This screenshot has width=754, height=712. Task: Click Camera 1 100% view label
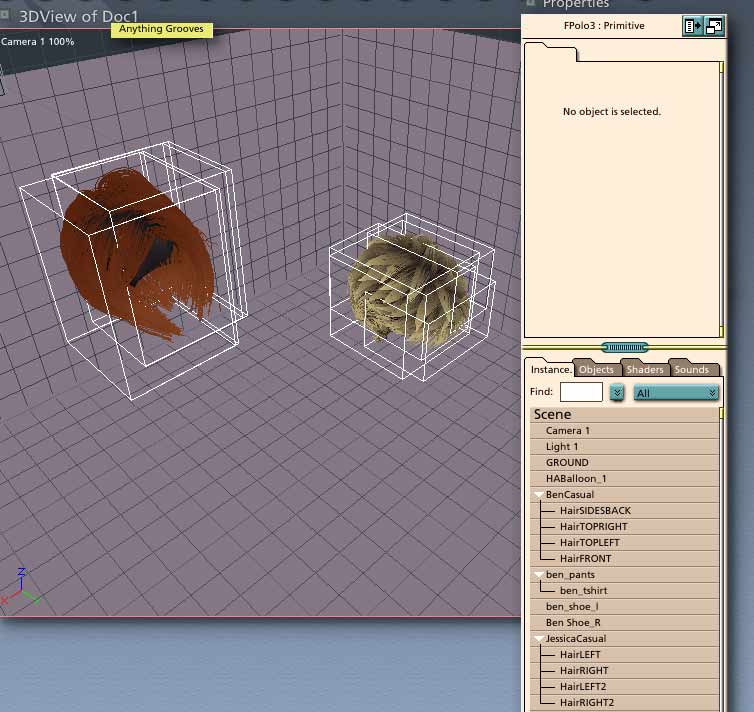tap(38, 42)
